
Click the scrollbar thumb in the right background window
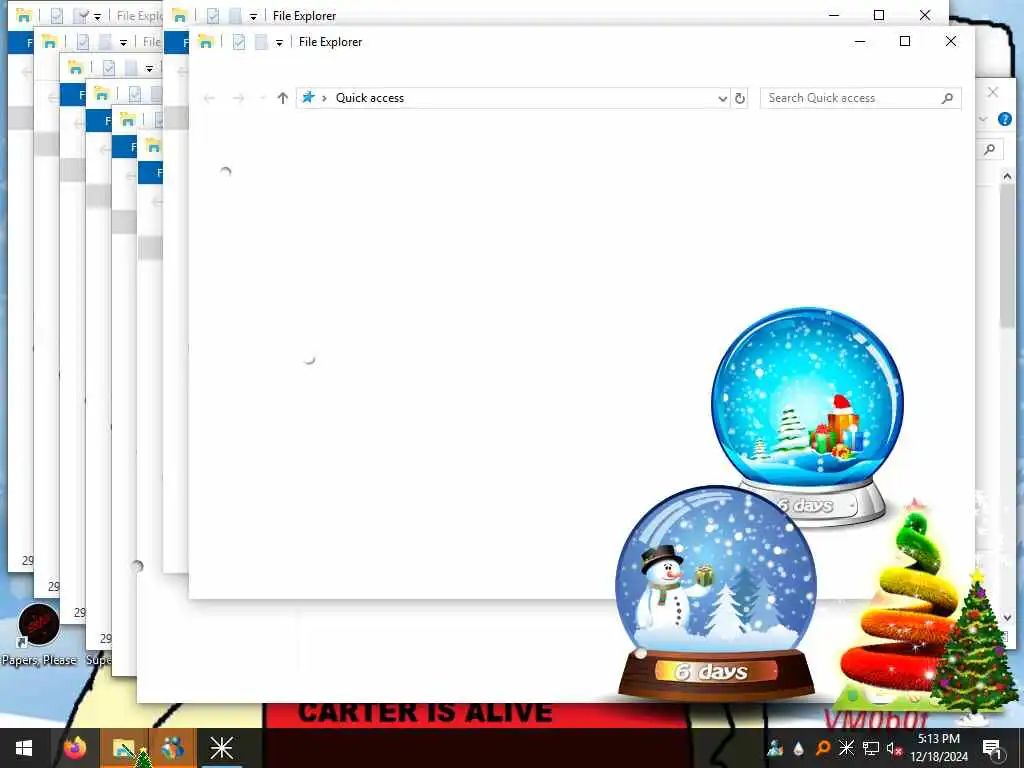(1007, 256)
